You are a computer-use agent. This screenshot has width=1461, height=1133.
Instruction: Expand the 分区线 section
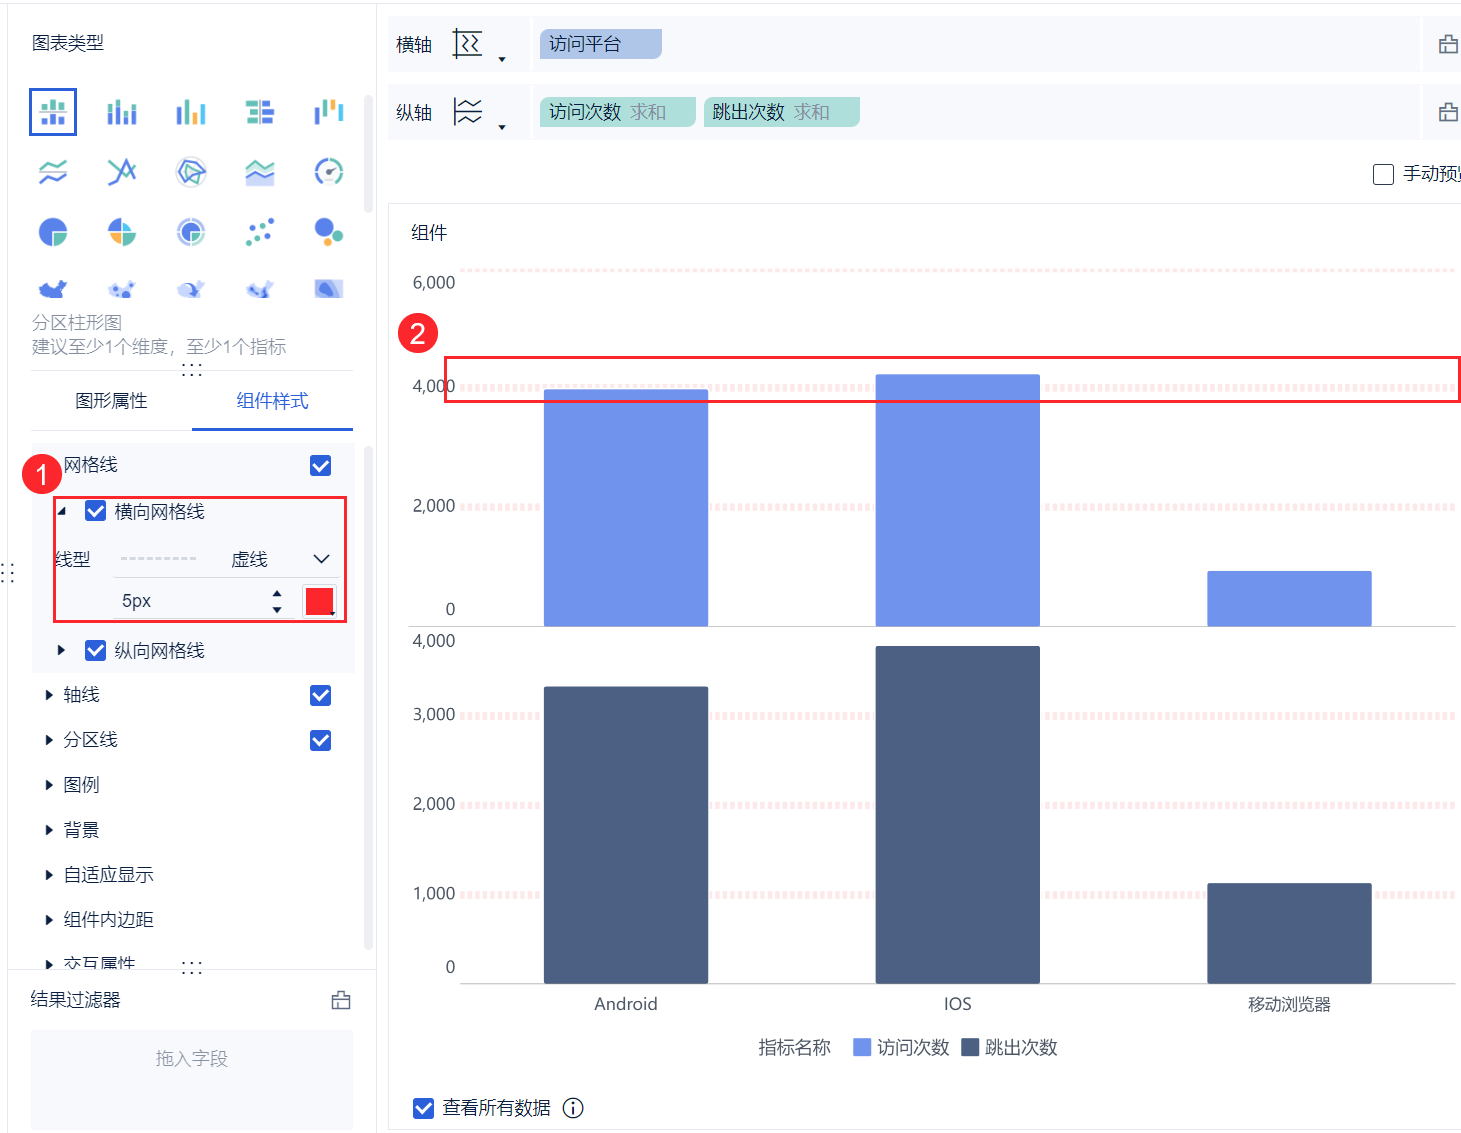49,740
